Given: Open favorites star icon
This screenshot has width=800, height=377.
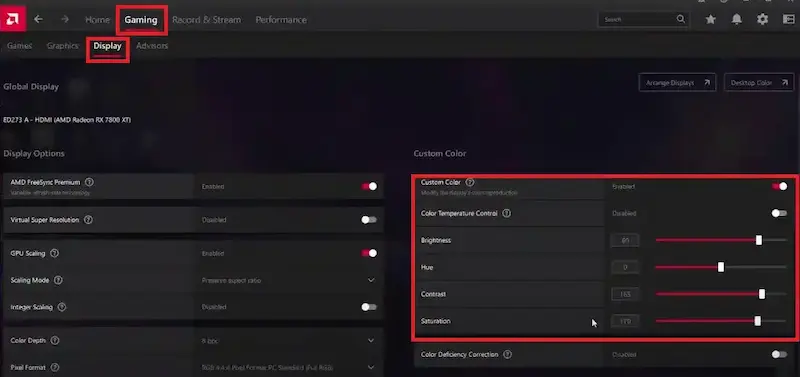Looking at the screenshot, I should tap(711, 19).
